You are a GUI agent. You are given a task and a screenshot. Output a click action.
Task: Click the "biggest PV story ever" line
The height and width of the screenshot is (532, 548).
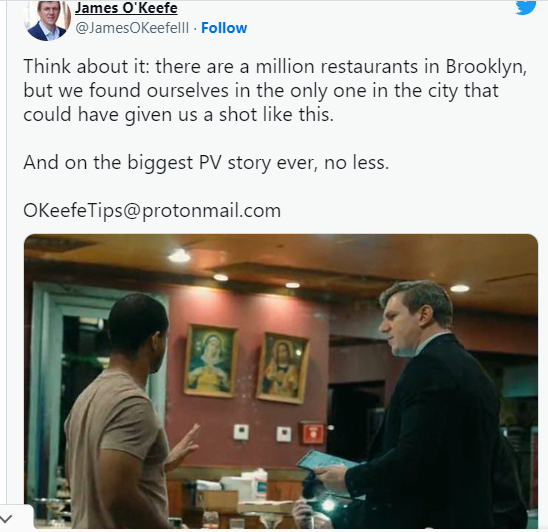206,163
